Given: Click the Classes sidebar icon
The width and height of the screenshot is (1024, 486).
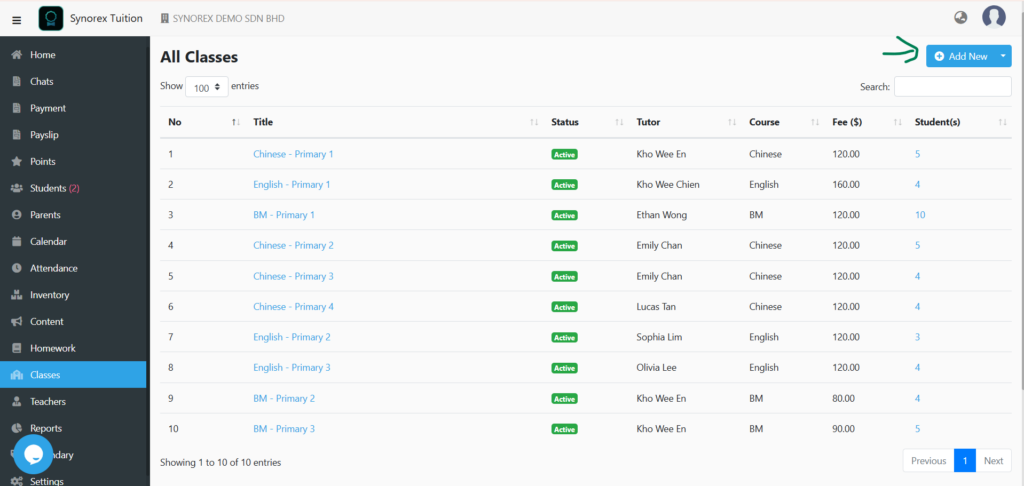Looking at the screenshot, I should pyautogui.click(x=18, y=375).
